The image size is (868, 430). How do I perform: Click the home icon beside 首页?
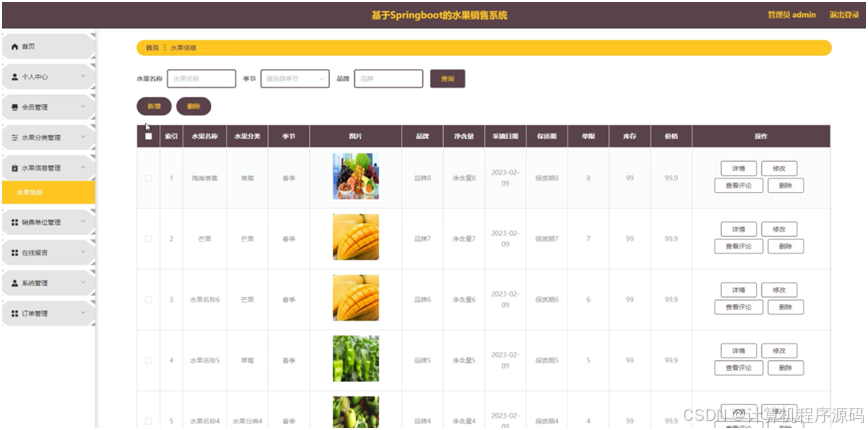14,47
